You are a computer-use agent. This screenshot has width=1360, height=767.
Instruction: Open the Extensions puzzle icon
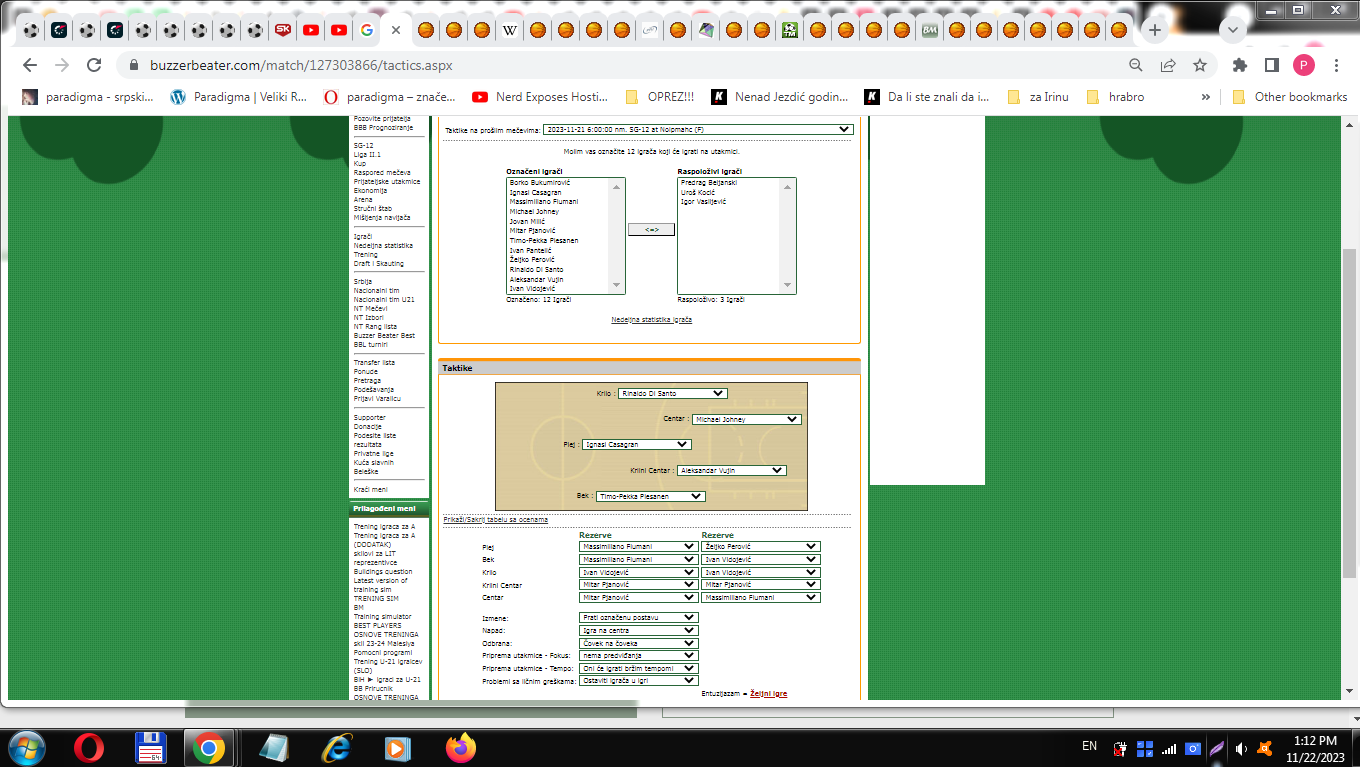[1240, 65]
